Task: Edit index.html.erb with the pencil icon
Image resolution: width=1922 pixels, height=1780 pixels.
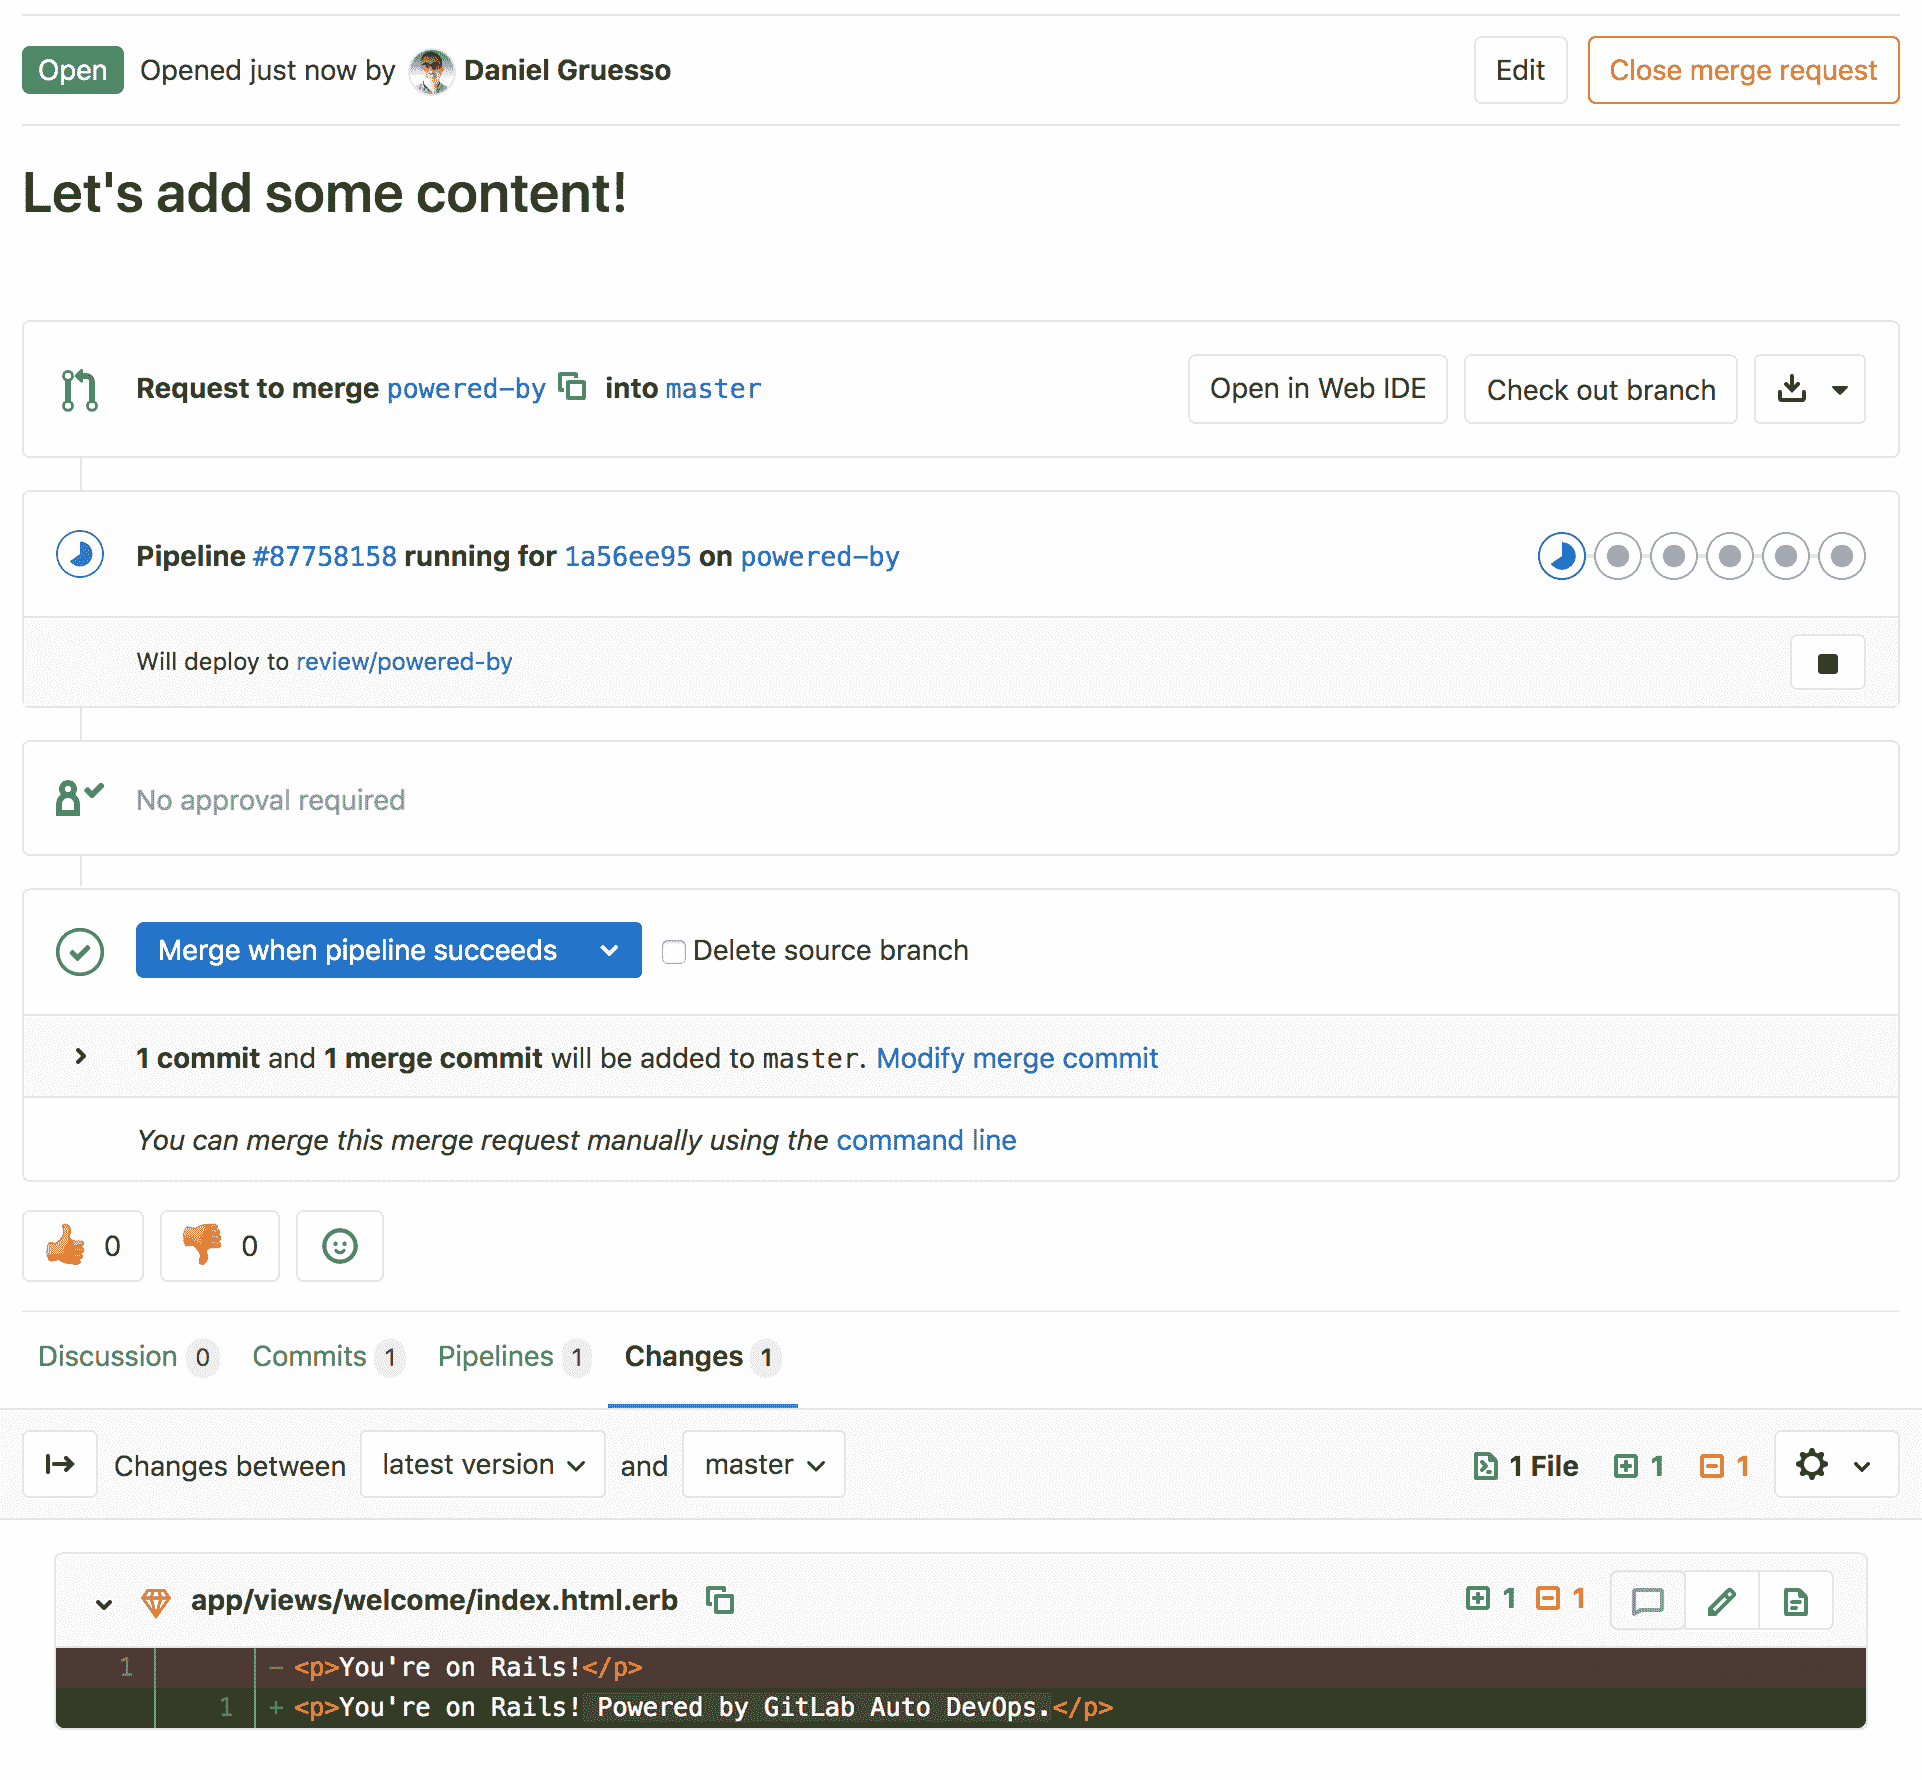Action: 1721,1601
